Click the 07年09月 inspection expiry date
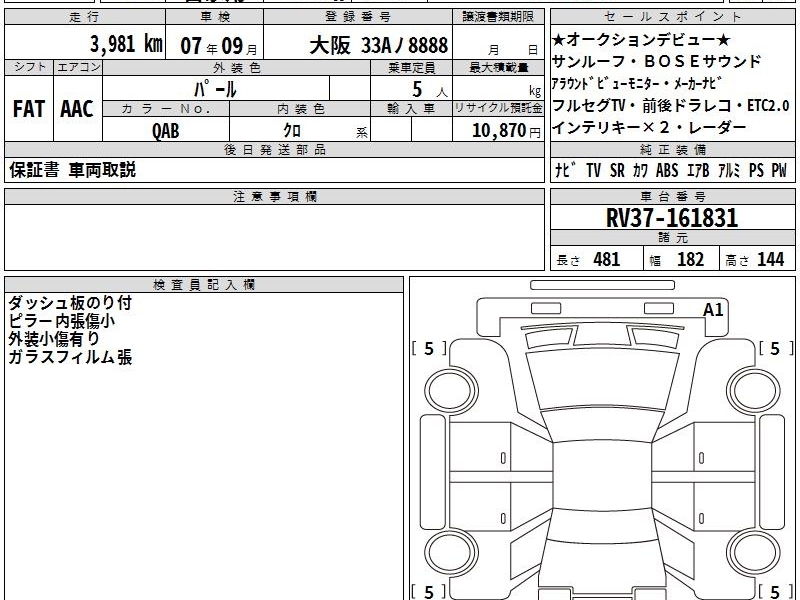Image resolution: width=800 pixels, height=600 pixels. (x=219, y=46)
